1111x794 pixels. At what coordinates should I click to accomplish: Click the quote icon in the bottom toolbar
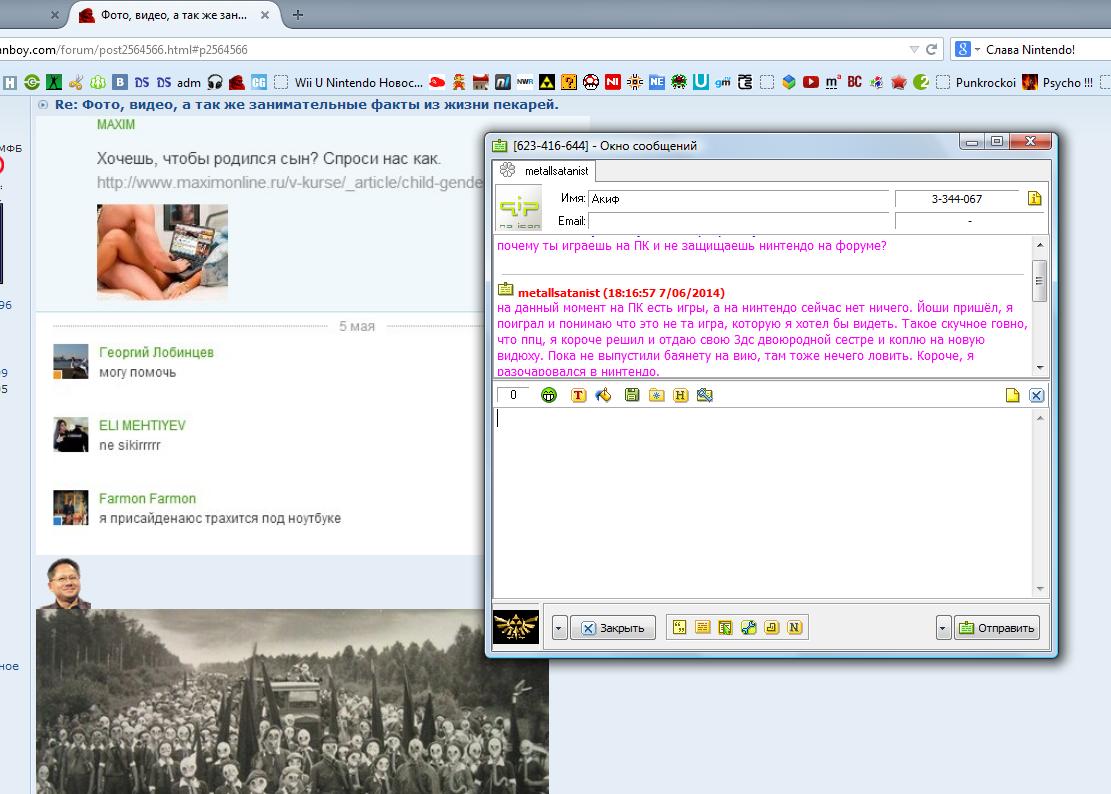[x=679, y=628]
